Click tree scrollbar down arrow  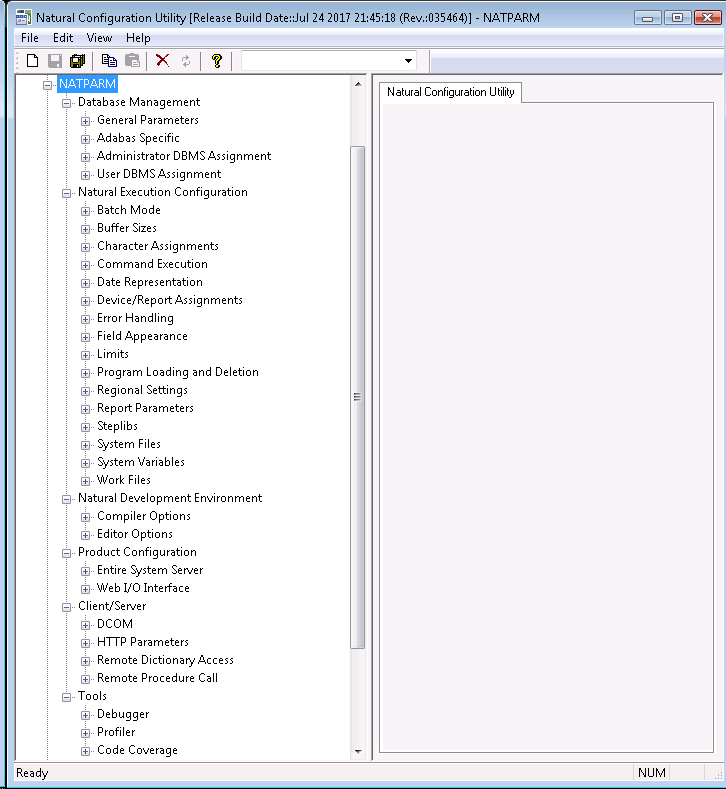[358, 752]
